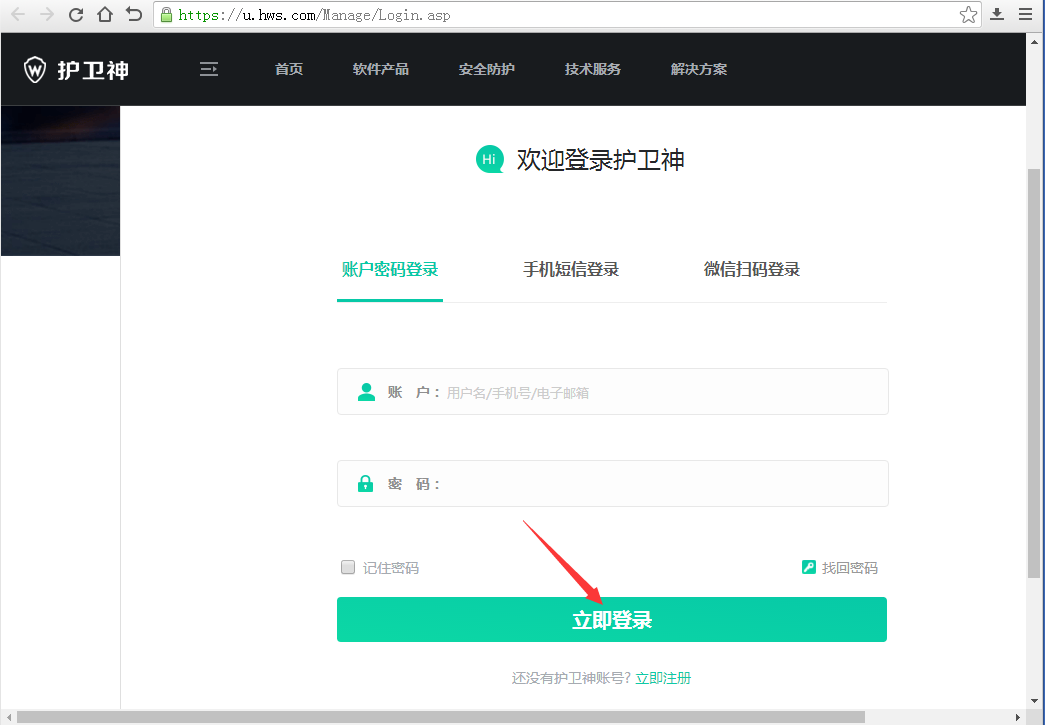1045x725 pixels.
Task: Click the dark banner image on left
Action: tap(61, 181)
